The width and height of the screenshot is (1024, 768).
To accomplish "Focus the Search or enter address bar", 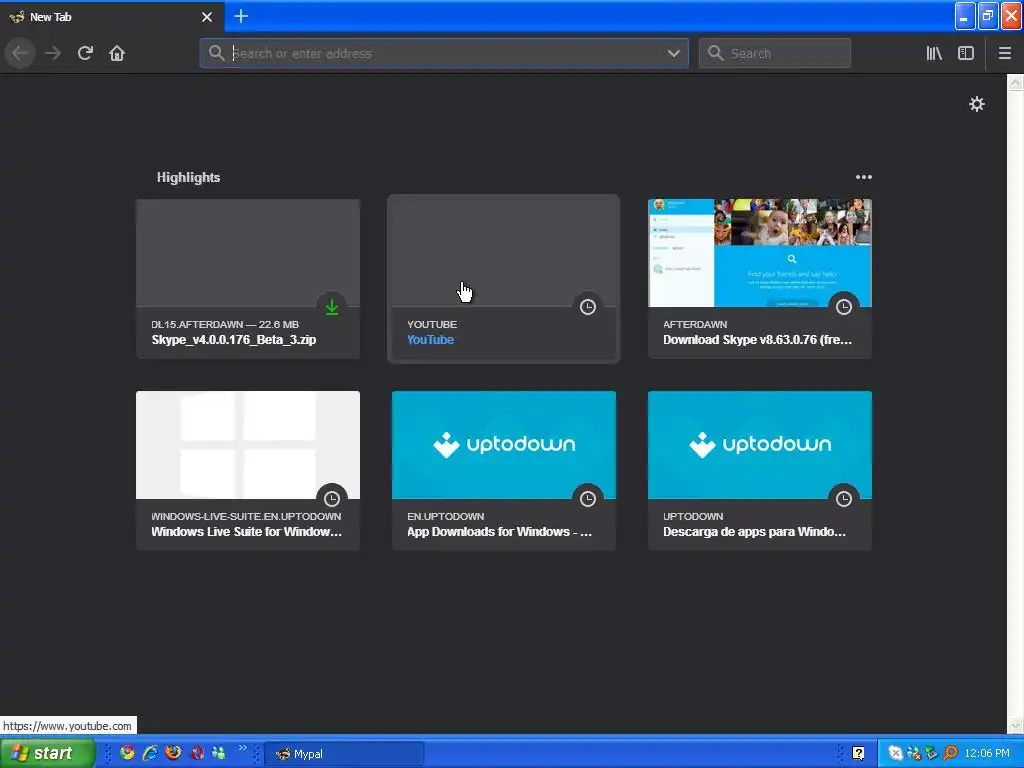I will coord(444,53).
